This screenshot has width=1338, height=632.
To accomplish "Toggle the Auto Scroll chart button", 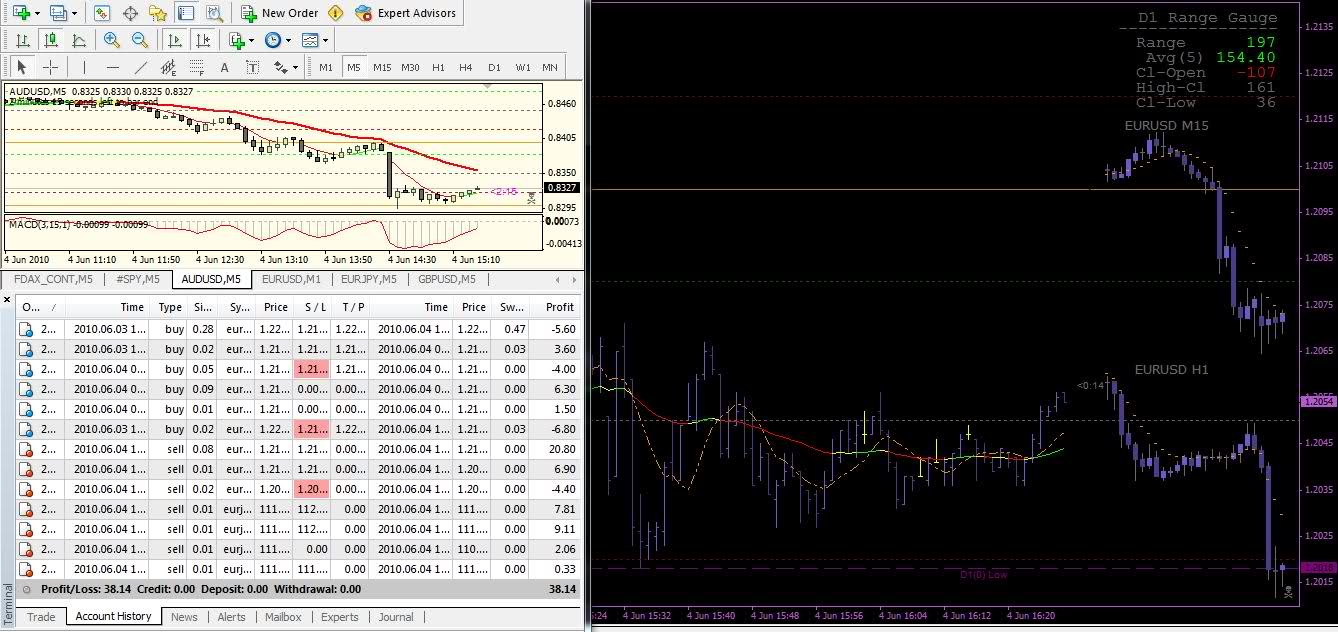I will (175, 40).
